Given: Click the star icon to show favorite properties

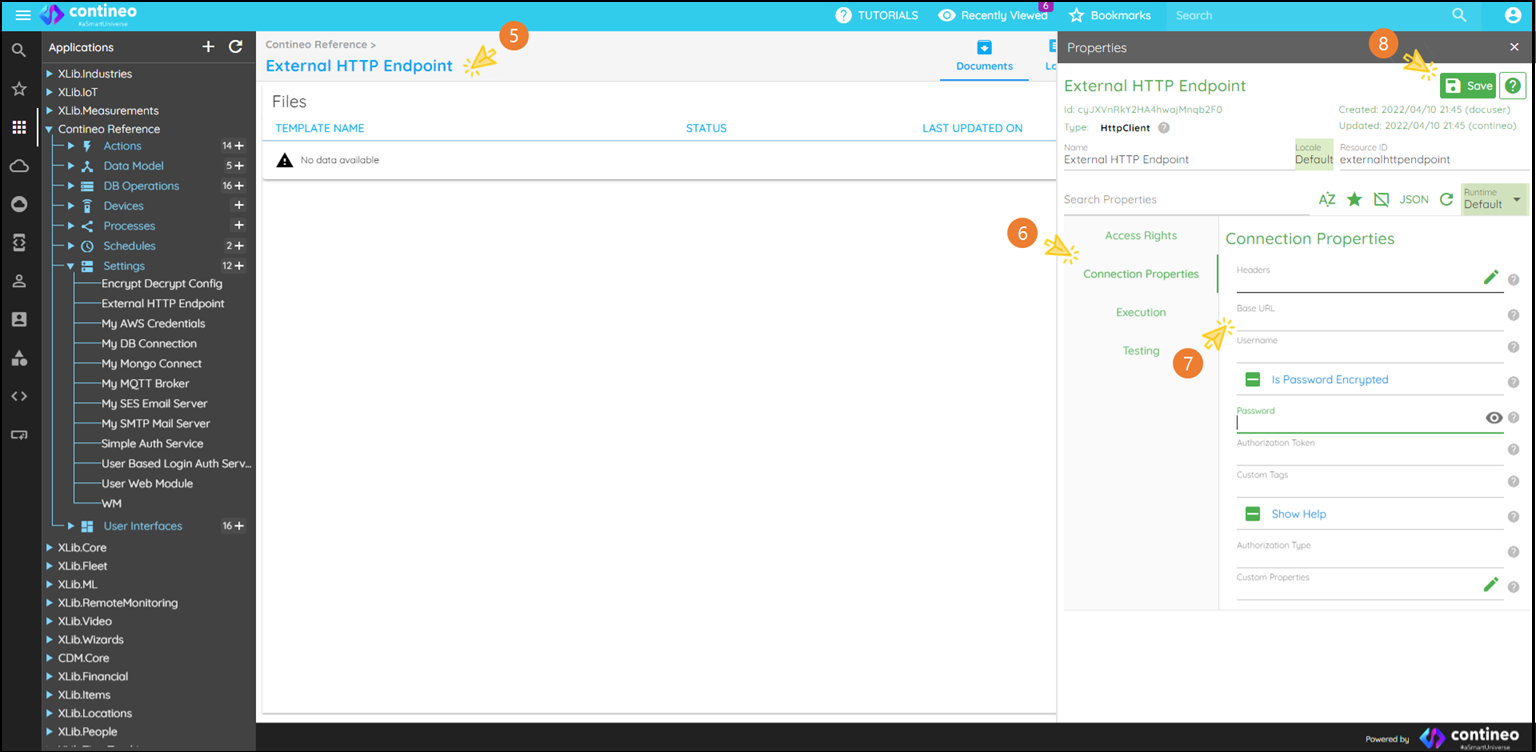Looking at the screenshot, I should (1354, 199).
